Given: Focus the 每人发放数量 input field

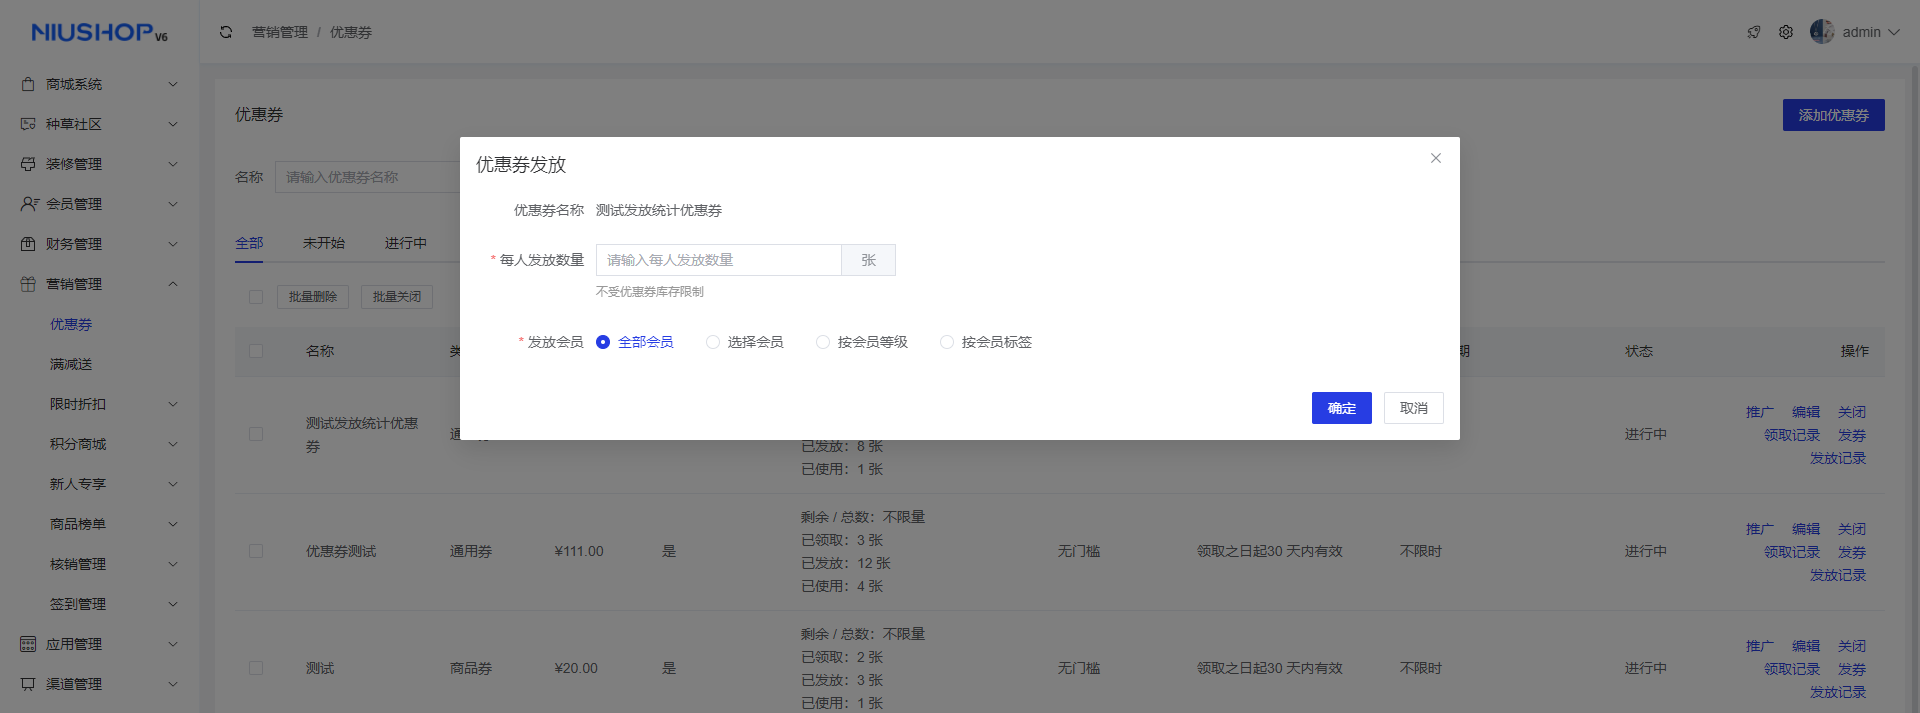Looking at the screenshot, I should point(718,260).
